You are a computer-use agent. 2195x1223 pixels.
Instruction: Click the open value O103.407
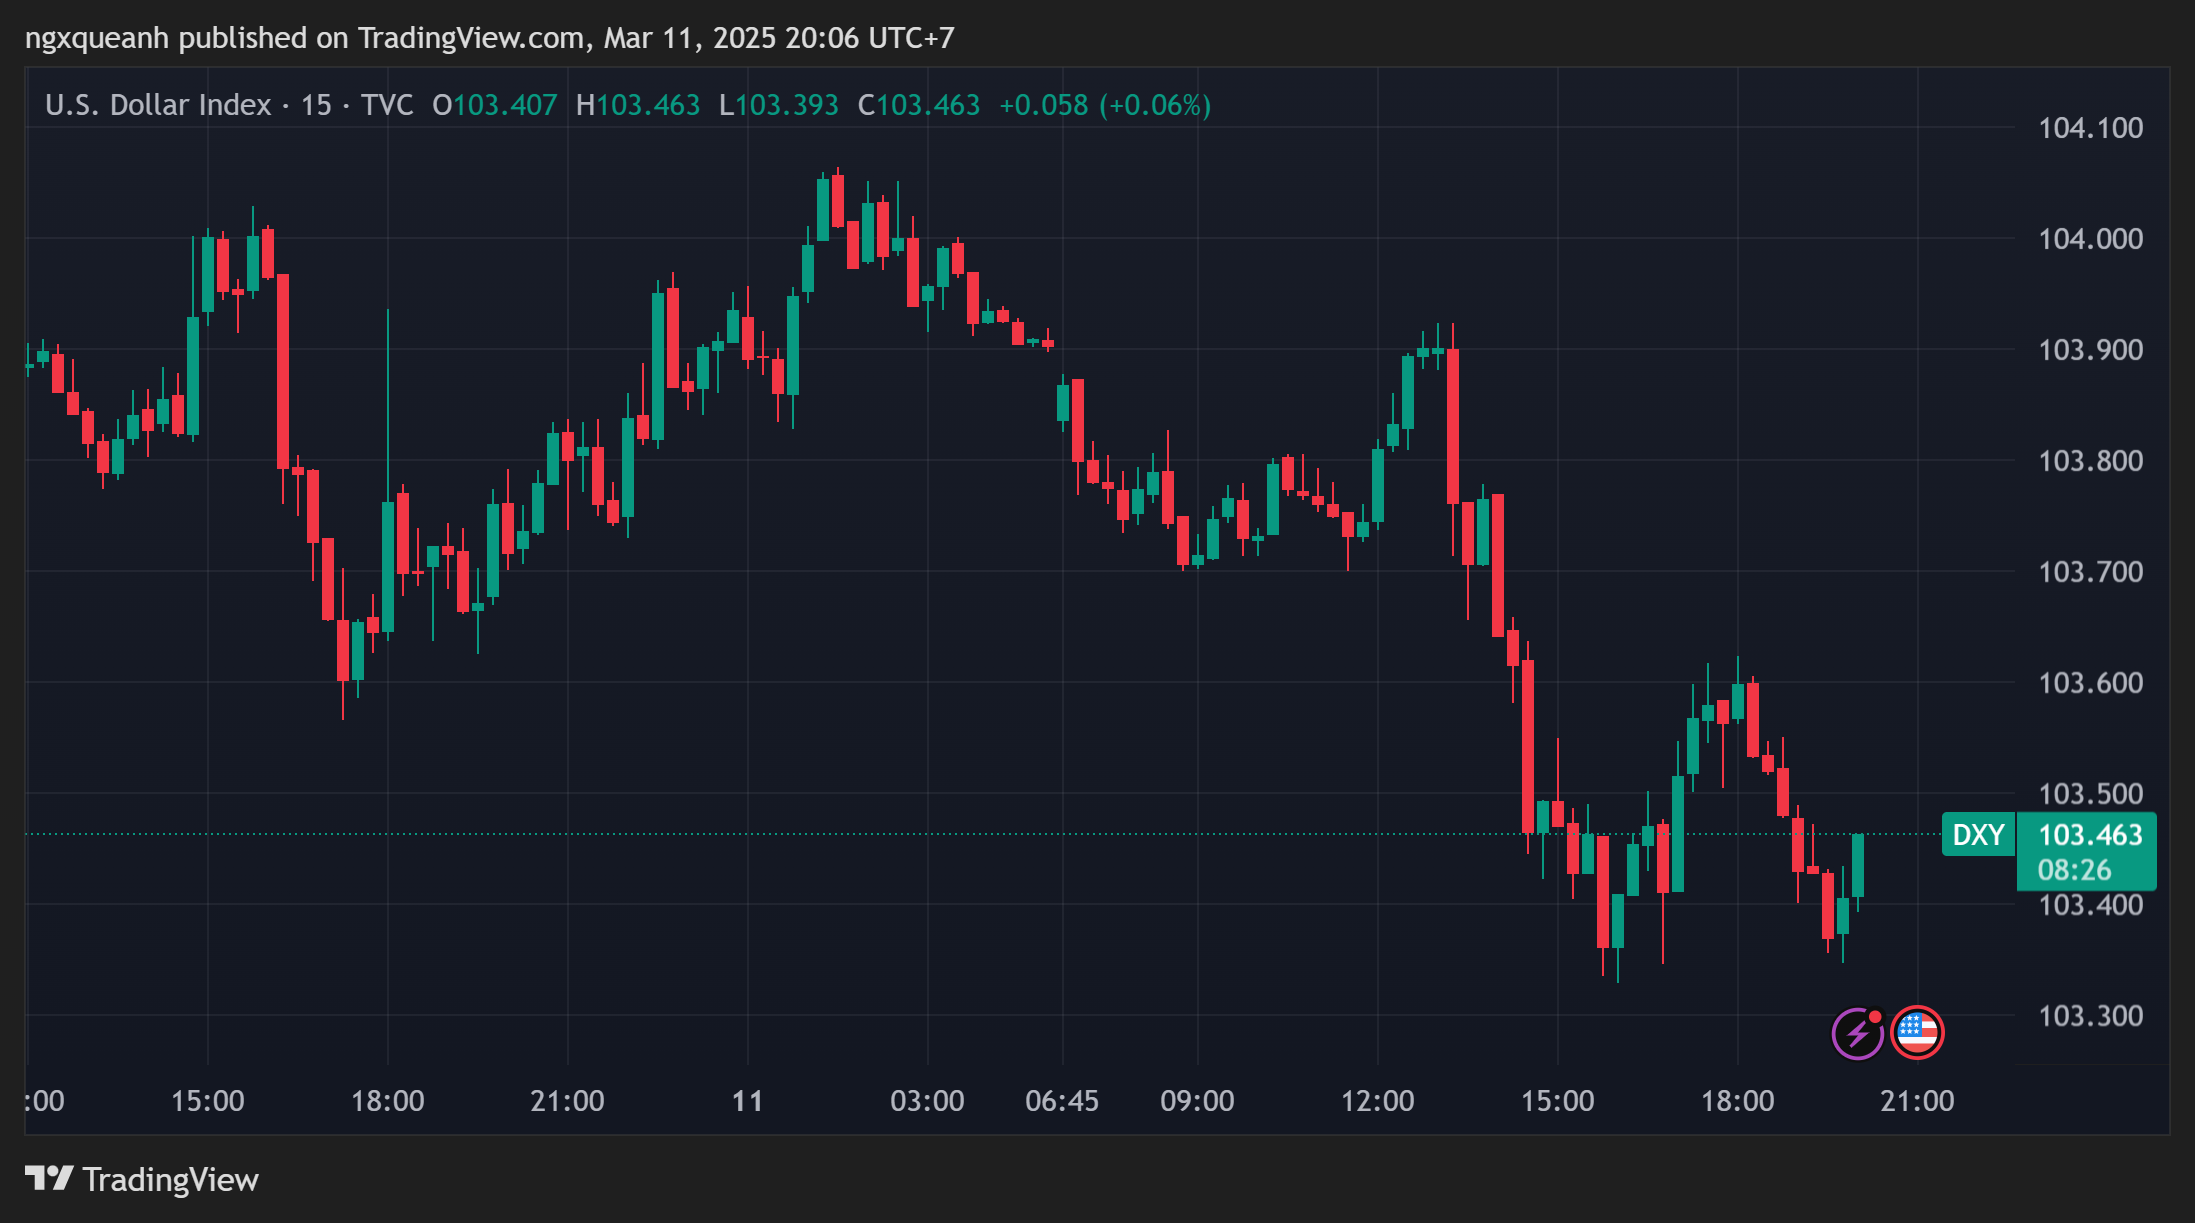tap(494, 105)
